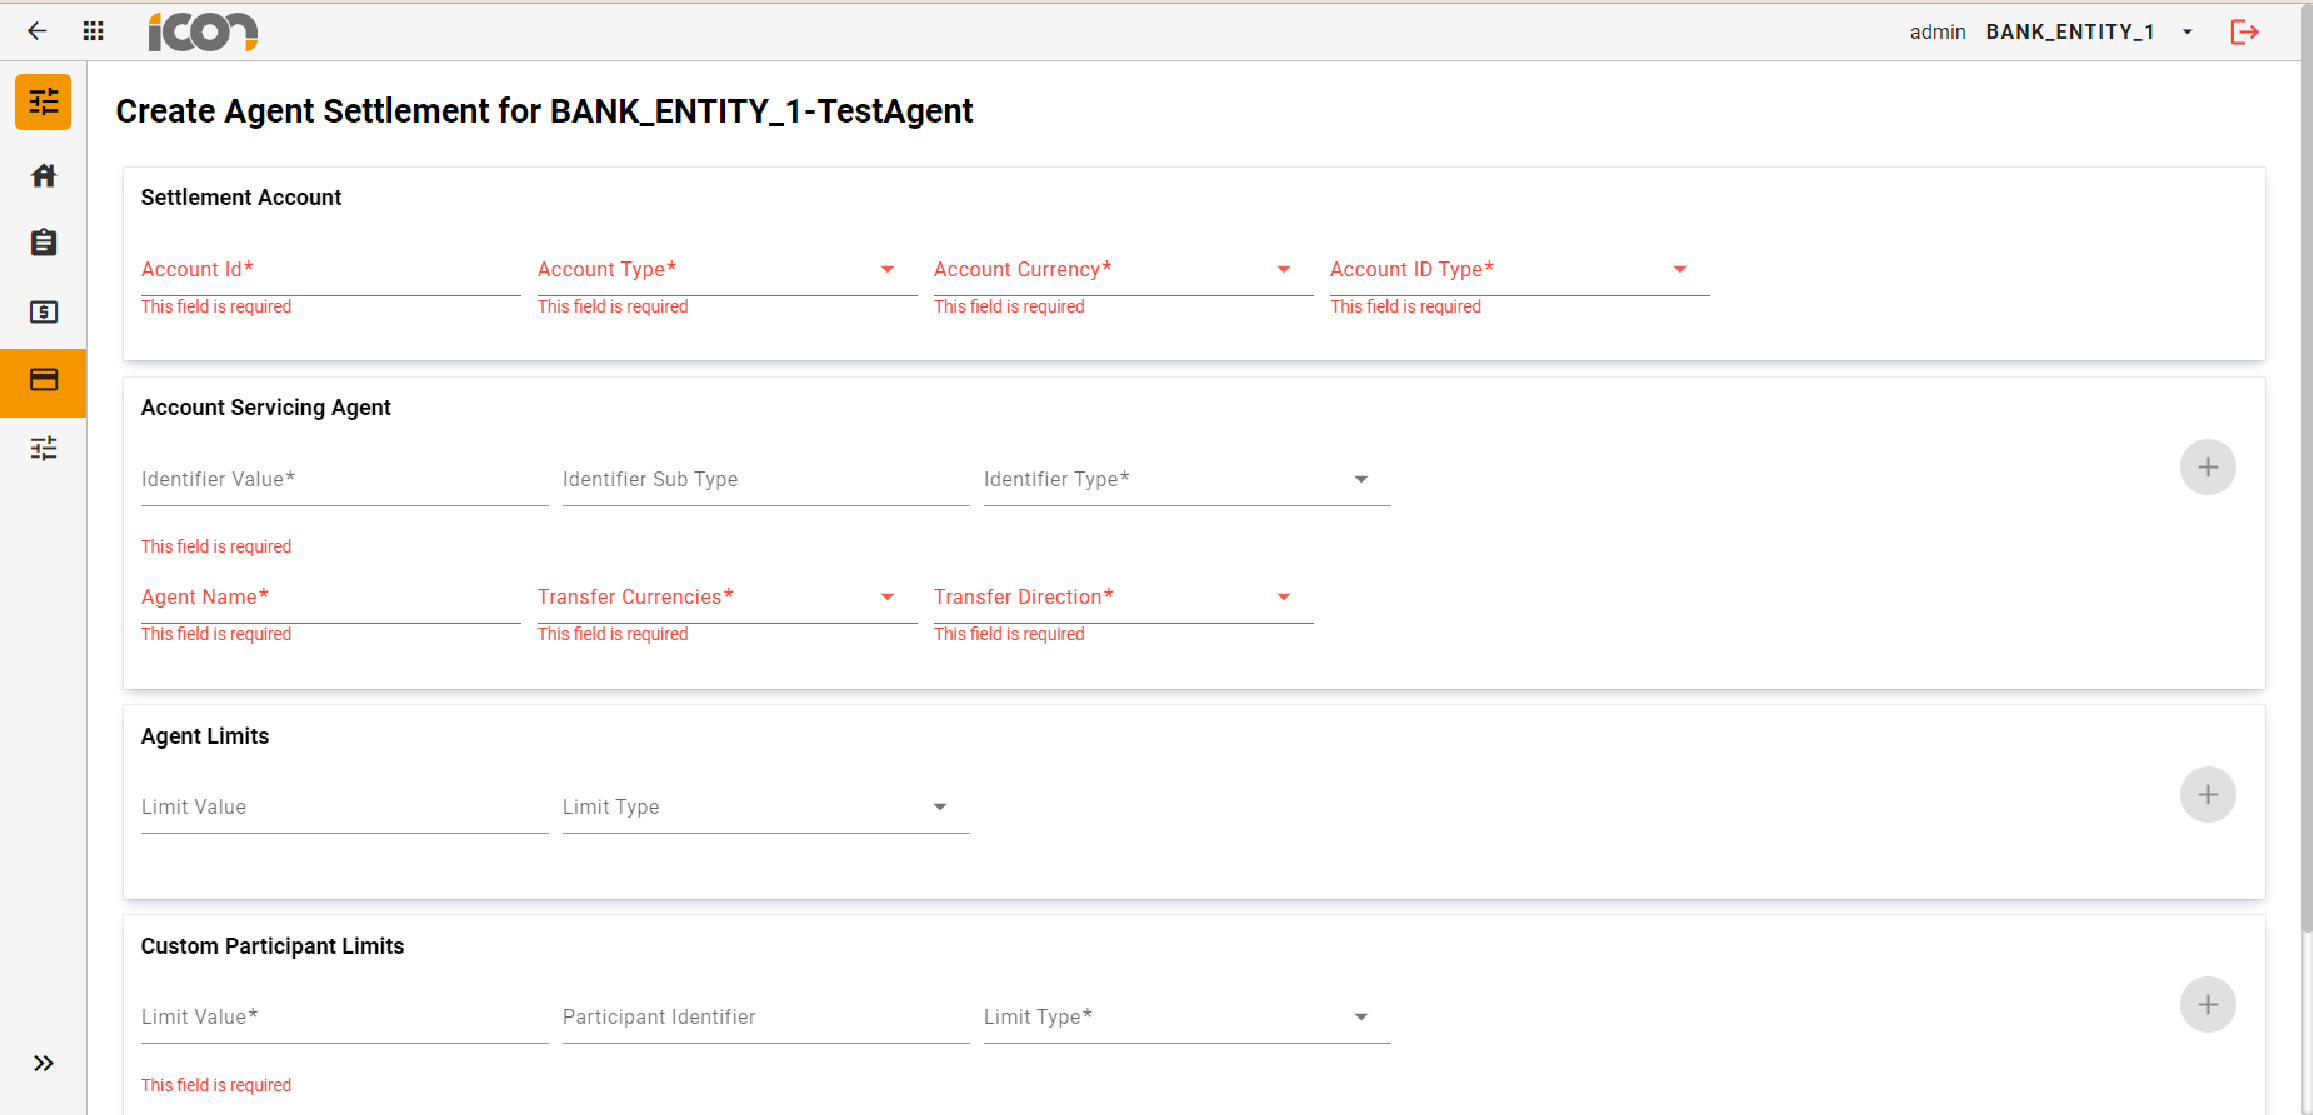Select the home icon in the sidebar
2313x1115 pixels.
[x=43, y=176]
